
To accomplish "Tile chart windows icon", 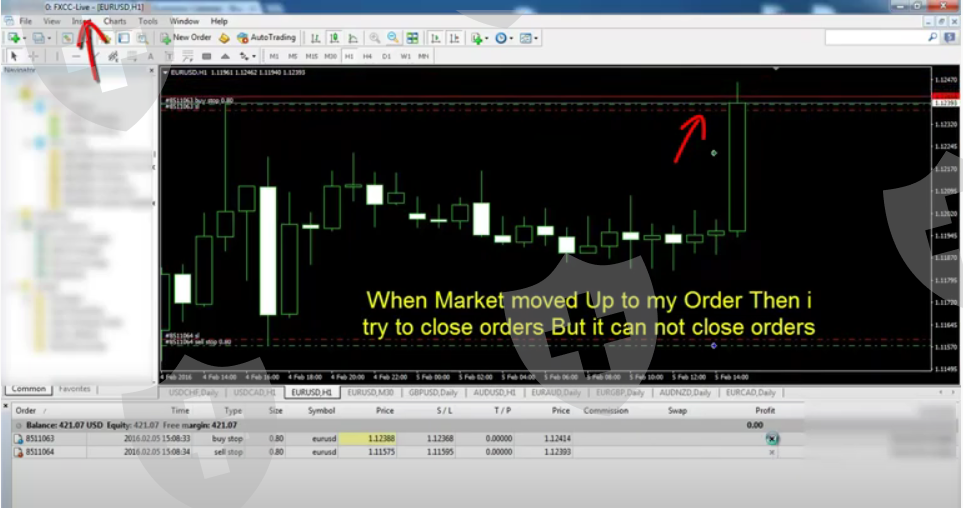I will (412, 38).
